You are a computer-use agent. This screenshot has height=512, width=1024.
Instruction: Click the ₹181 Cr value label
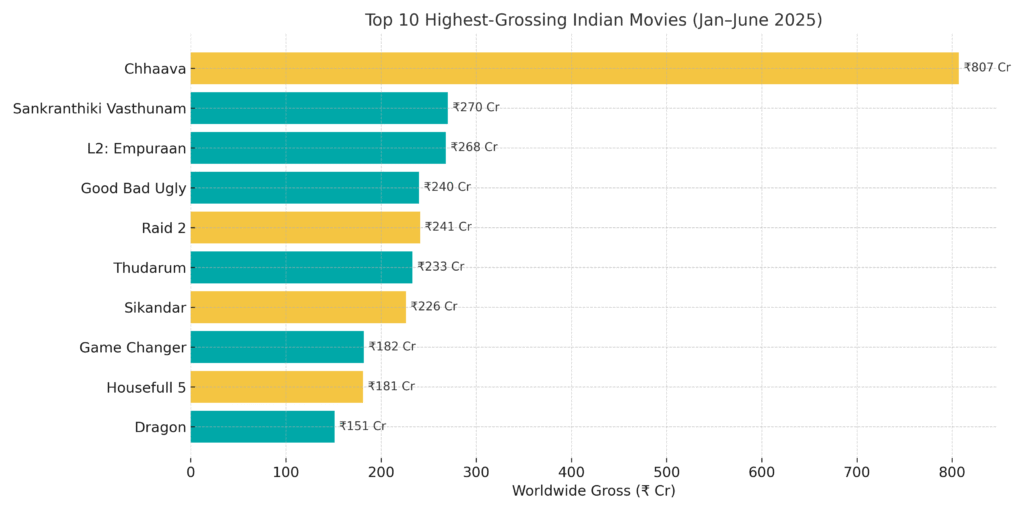391,386
